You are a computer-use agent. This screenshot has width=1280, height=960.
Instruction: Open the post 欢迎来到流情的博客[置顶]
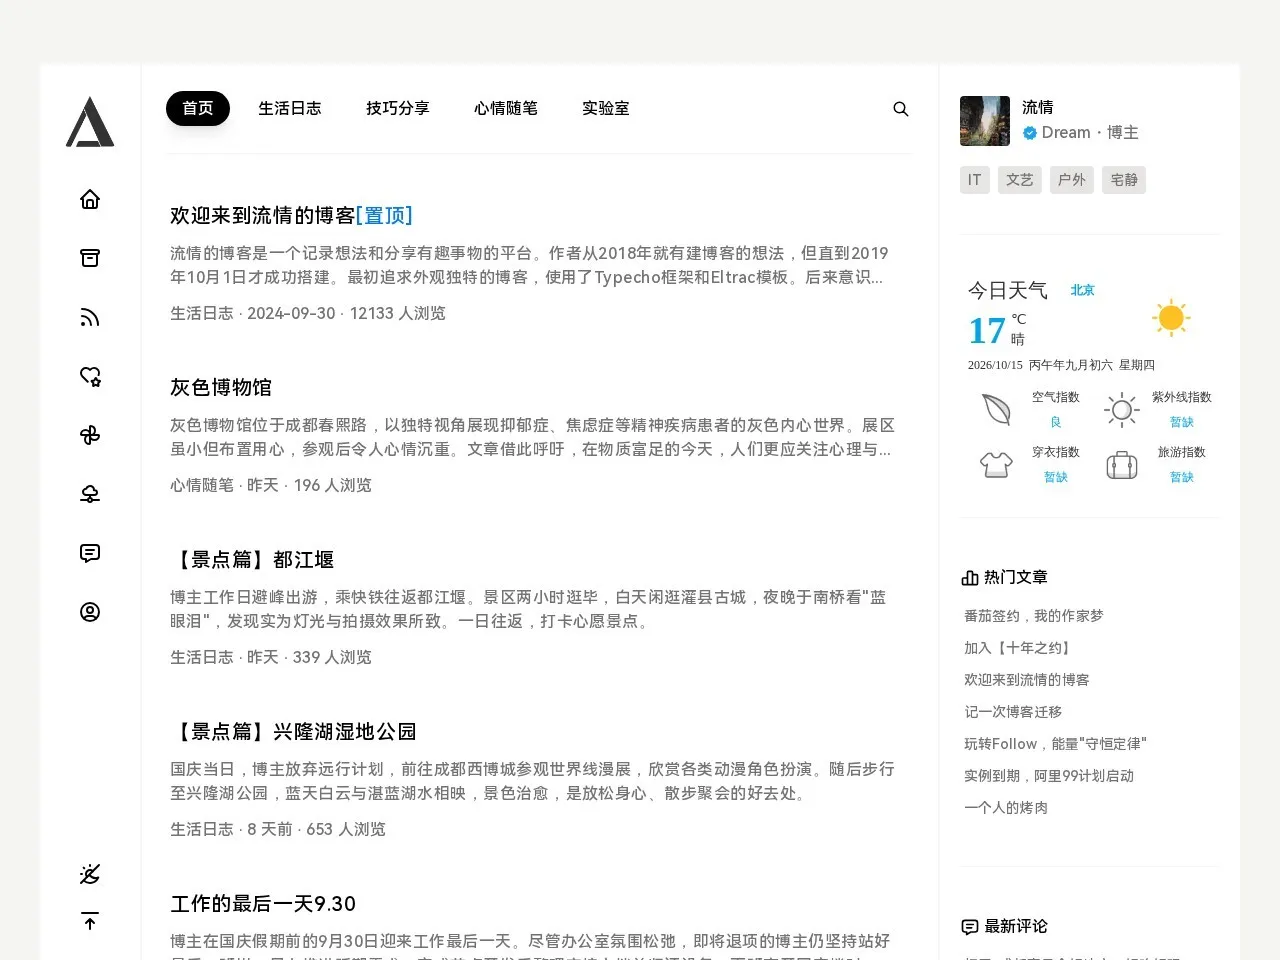click(x=291, y=215)
